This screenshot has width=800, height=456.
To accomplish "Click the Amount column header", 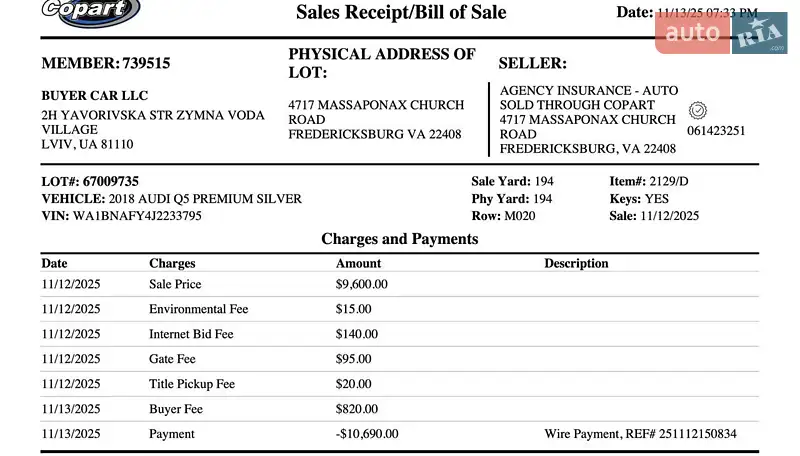I will point(358,263).
